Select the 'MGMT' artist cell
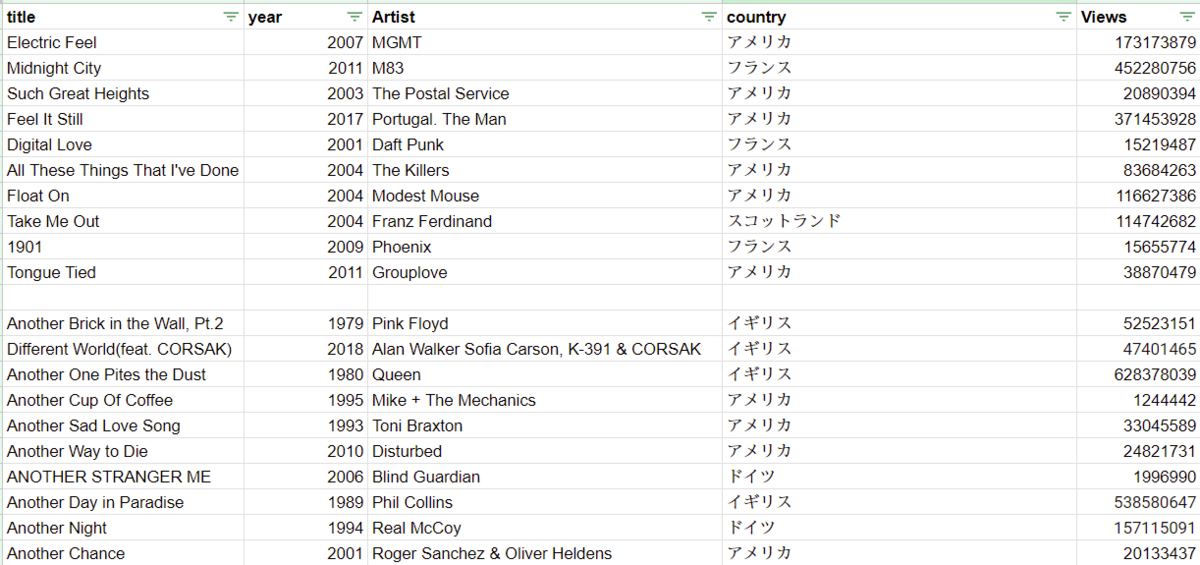This screenshot has height=565, width=1200. tap(545, 43)
